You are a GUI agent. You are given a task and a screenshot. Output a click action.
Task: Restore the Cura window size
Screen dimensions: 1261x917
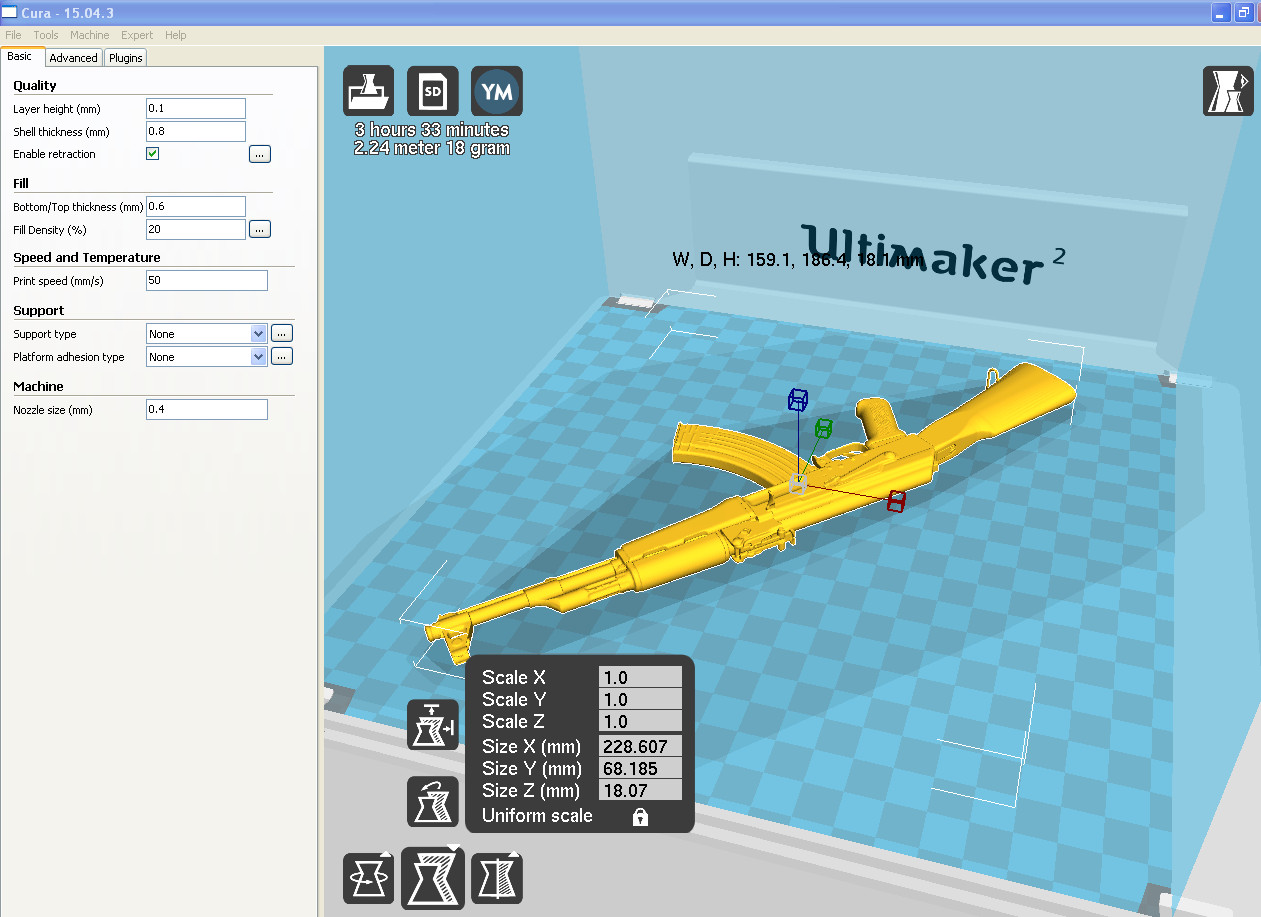coord(1244,13)
